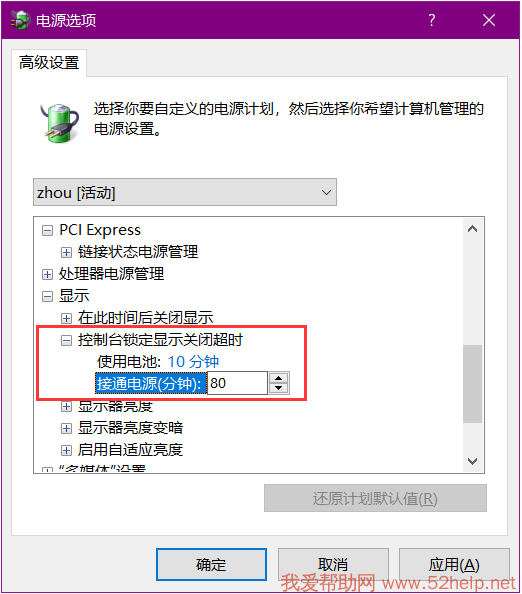Decrease minutes with spinner down arrow
Viewport: 522px width, 594px height.
coord(278,388)
